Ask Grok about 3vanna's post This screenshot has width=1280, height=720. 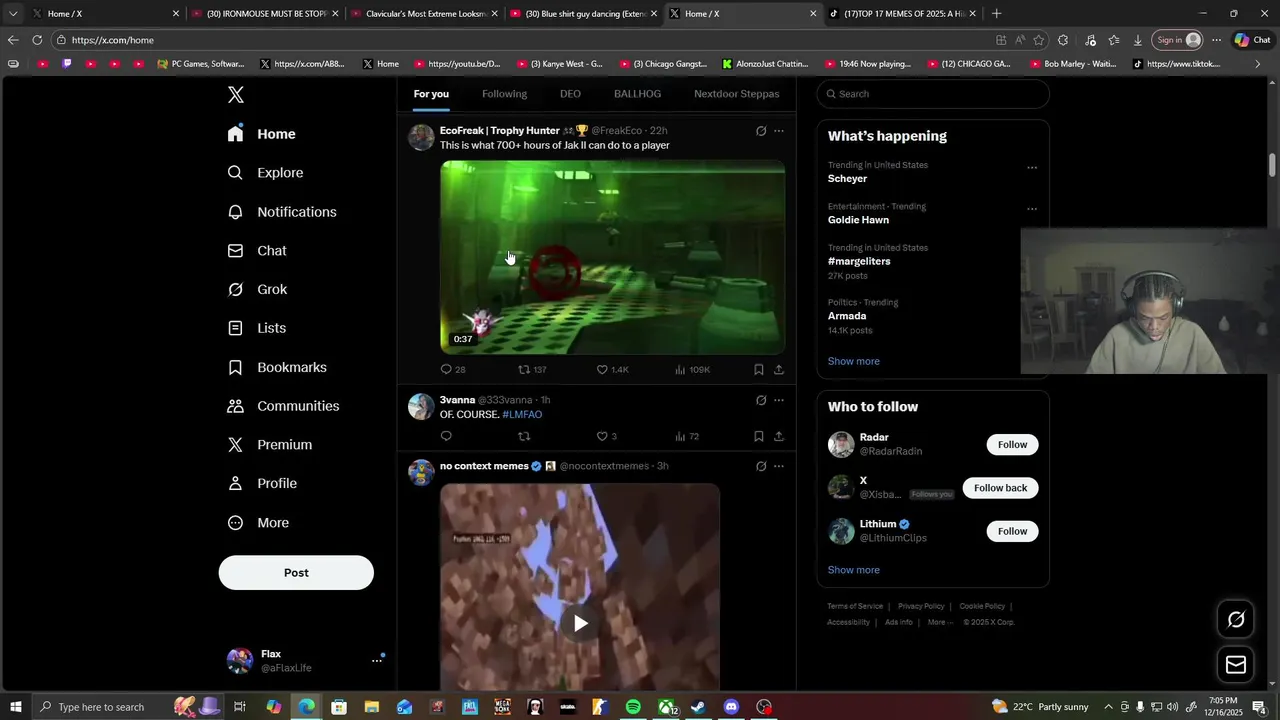(761, 400)
